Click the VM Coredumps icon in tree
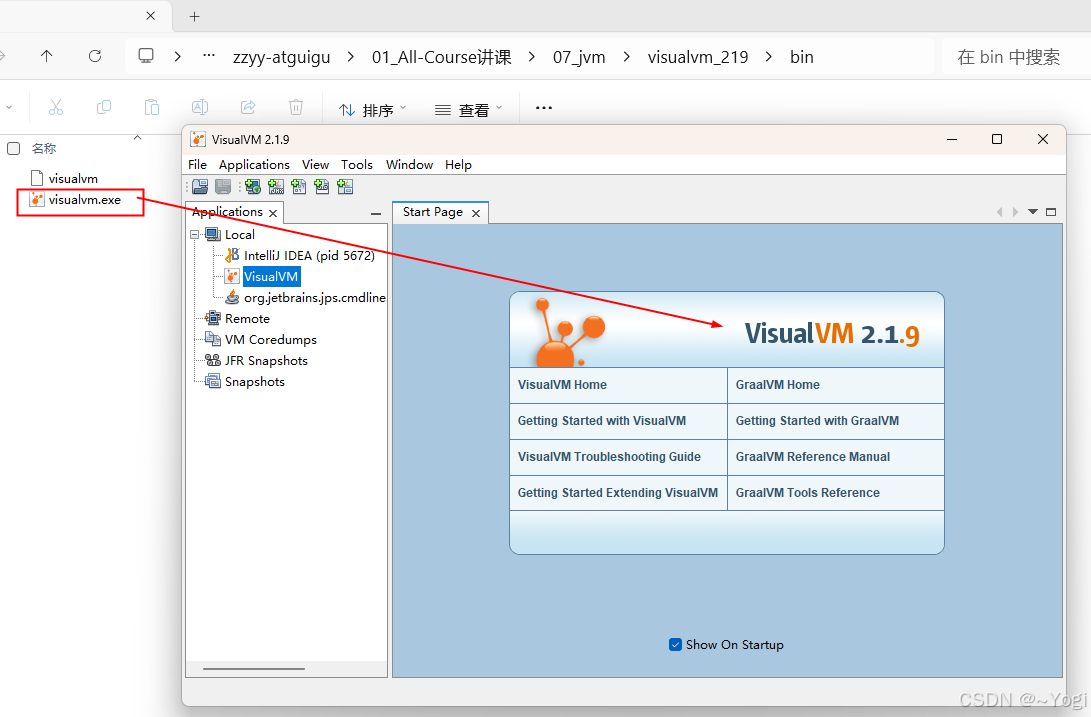This screenshot has width=1091, height=717. pos(213,339)
